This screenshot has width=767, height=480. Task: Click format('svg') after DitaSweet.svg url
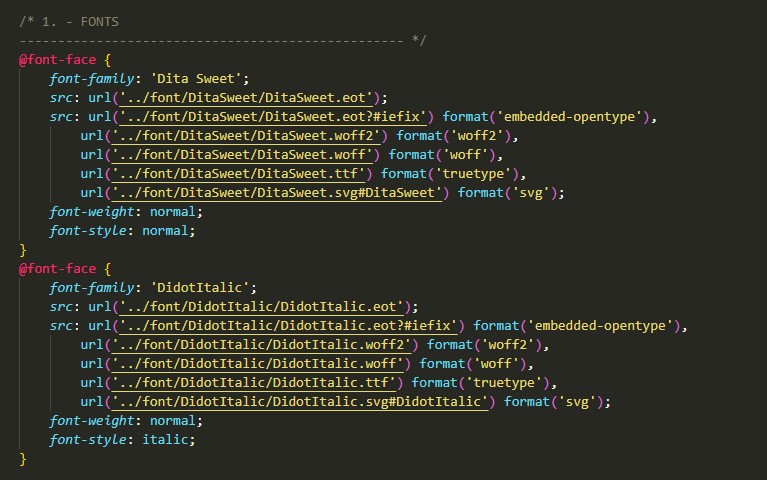pos(507,193)
